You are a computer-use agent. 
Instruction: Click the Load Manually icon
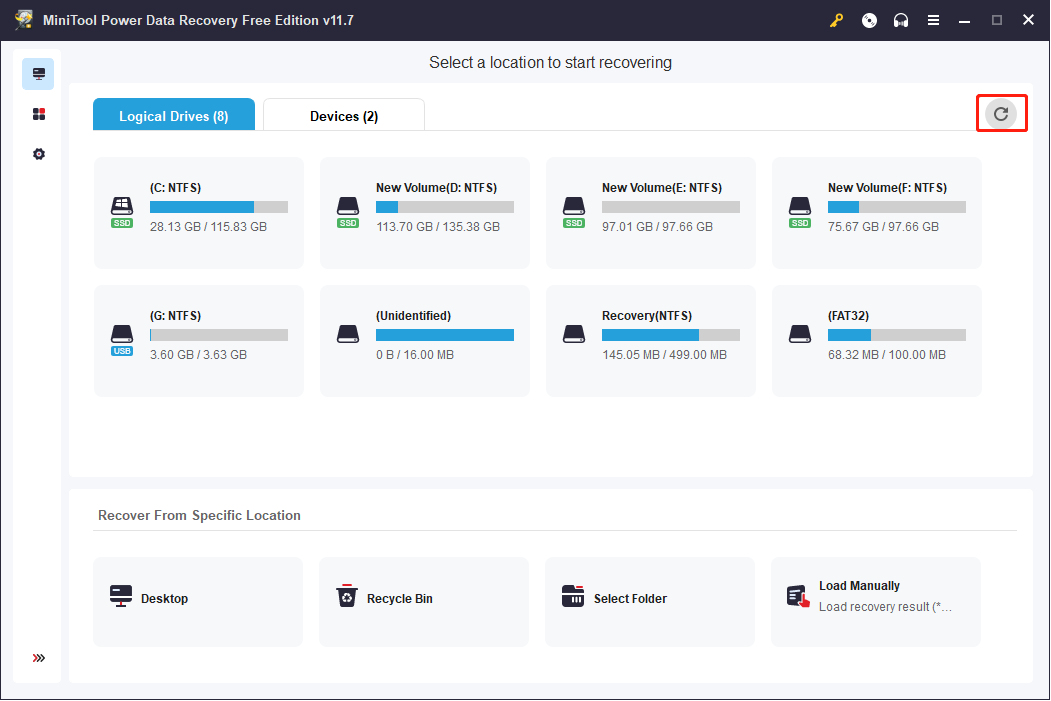pos(798,596)
